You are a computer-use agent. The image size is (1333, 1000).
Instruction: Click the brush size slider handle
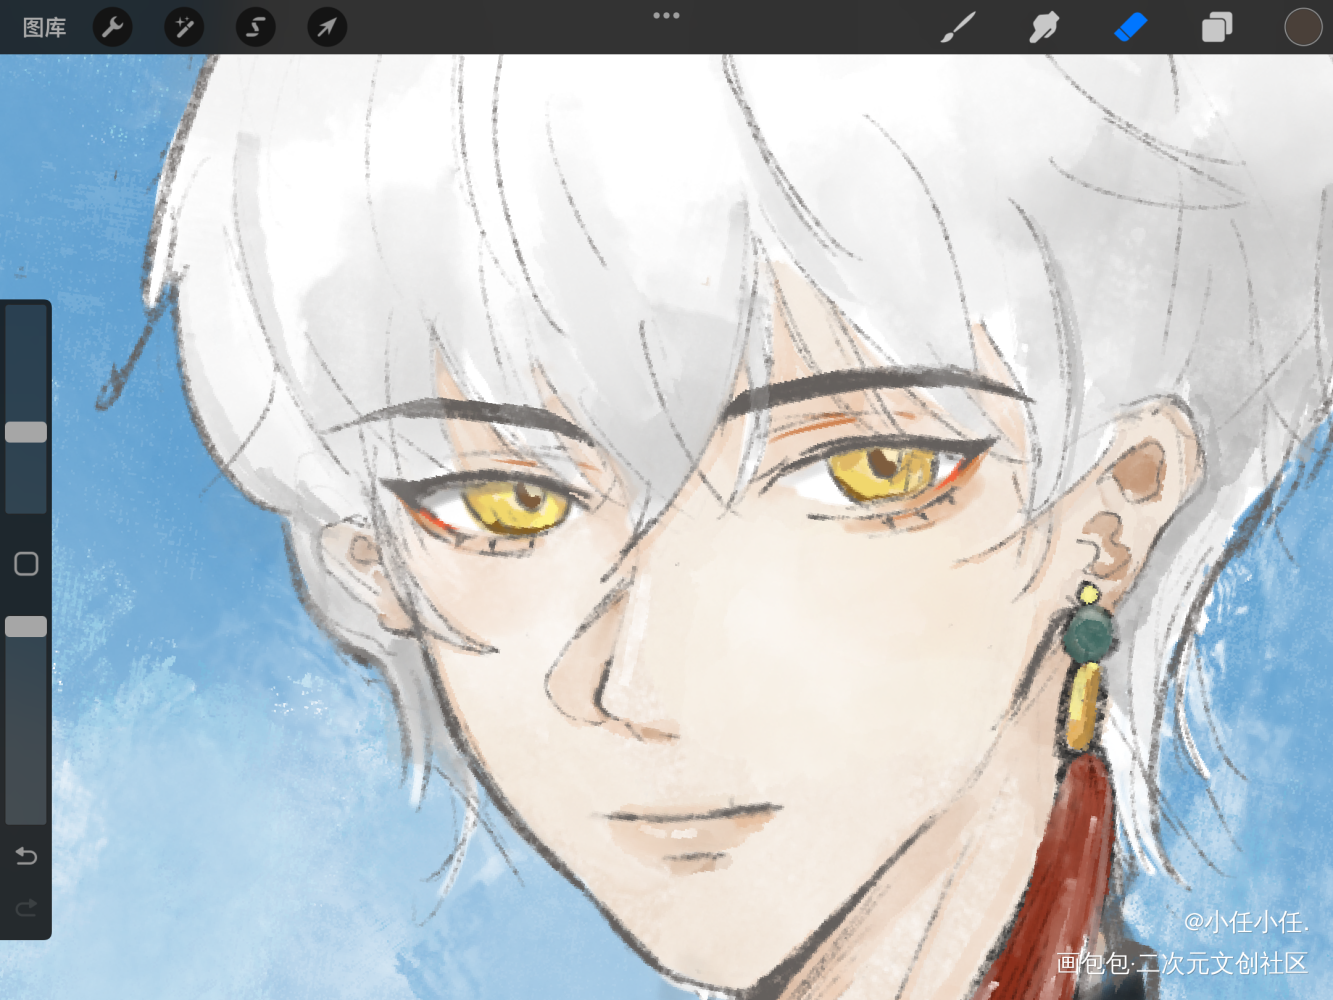tap(26, 432)
